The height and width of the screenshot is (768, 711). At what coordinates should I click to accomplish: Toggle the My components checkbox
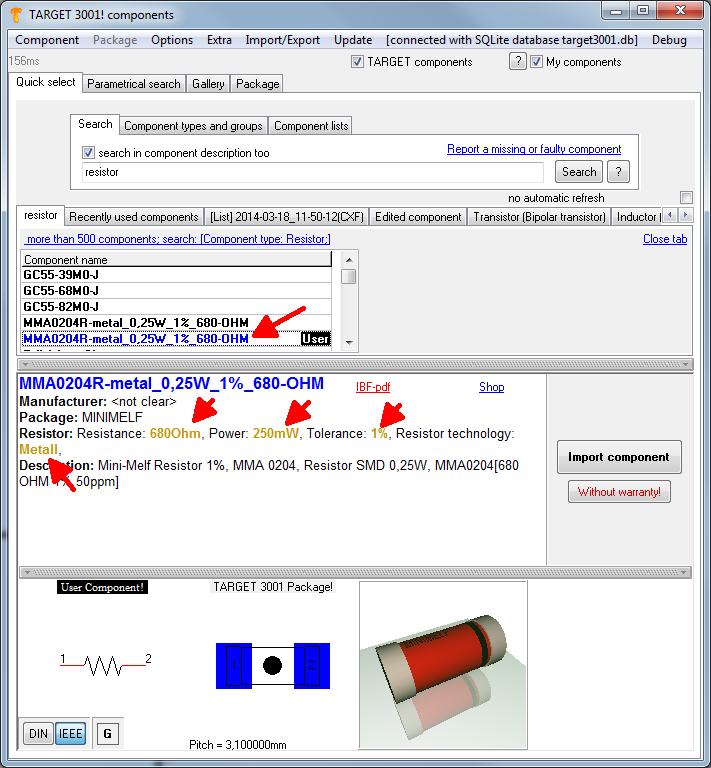point(537,62)
